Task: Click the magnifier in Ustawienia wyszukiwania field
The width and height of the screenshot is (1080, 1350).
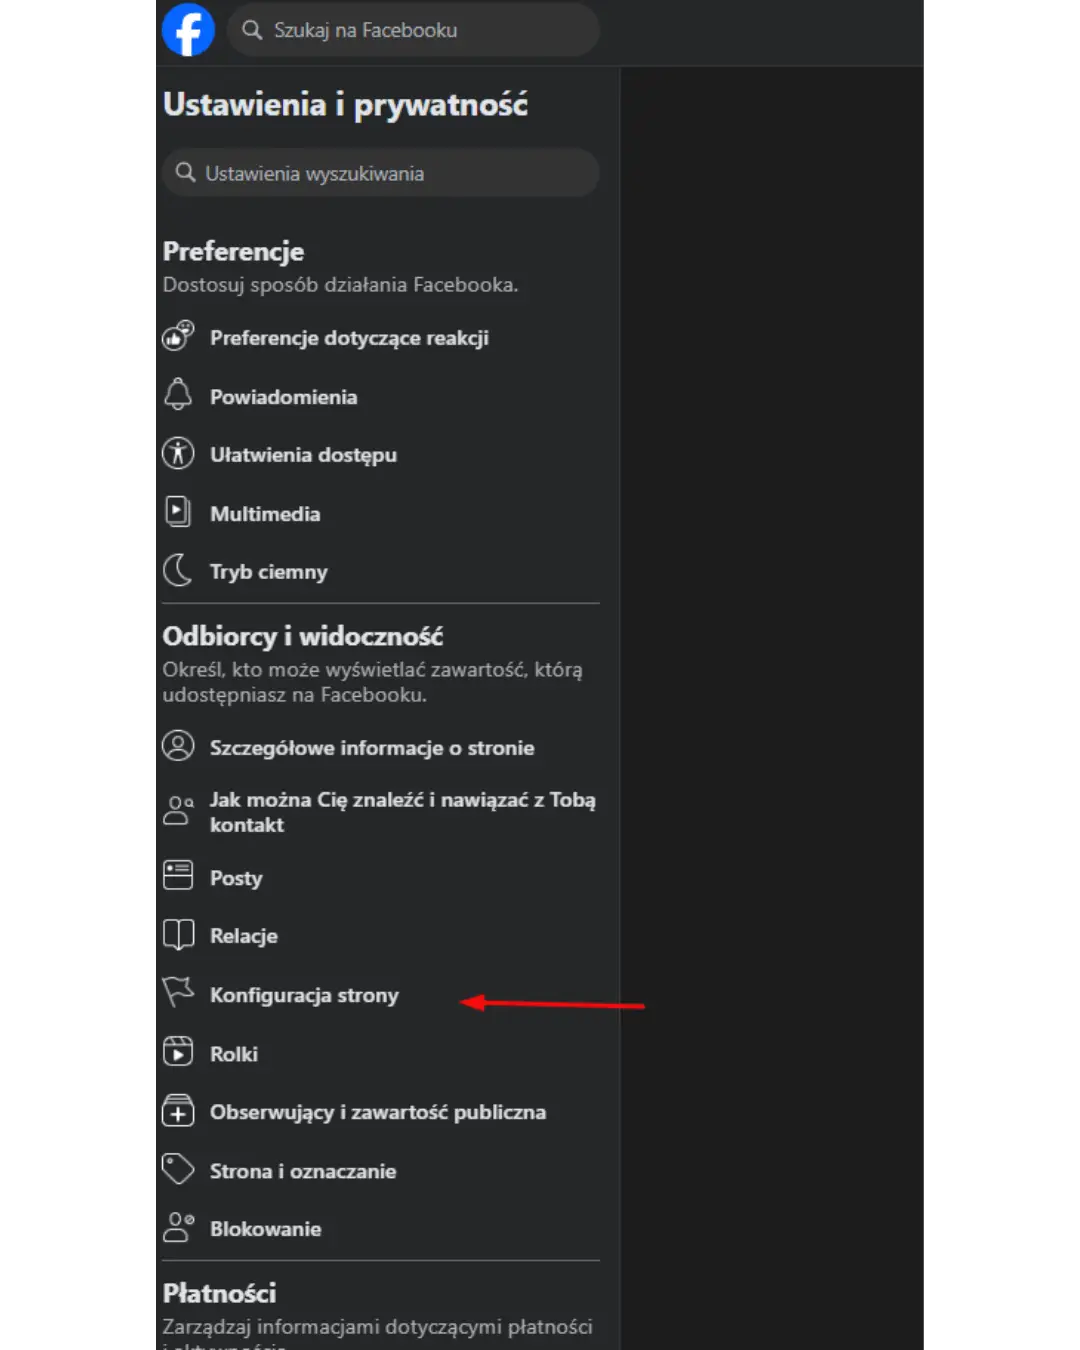Action: (185, 172)
